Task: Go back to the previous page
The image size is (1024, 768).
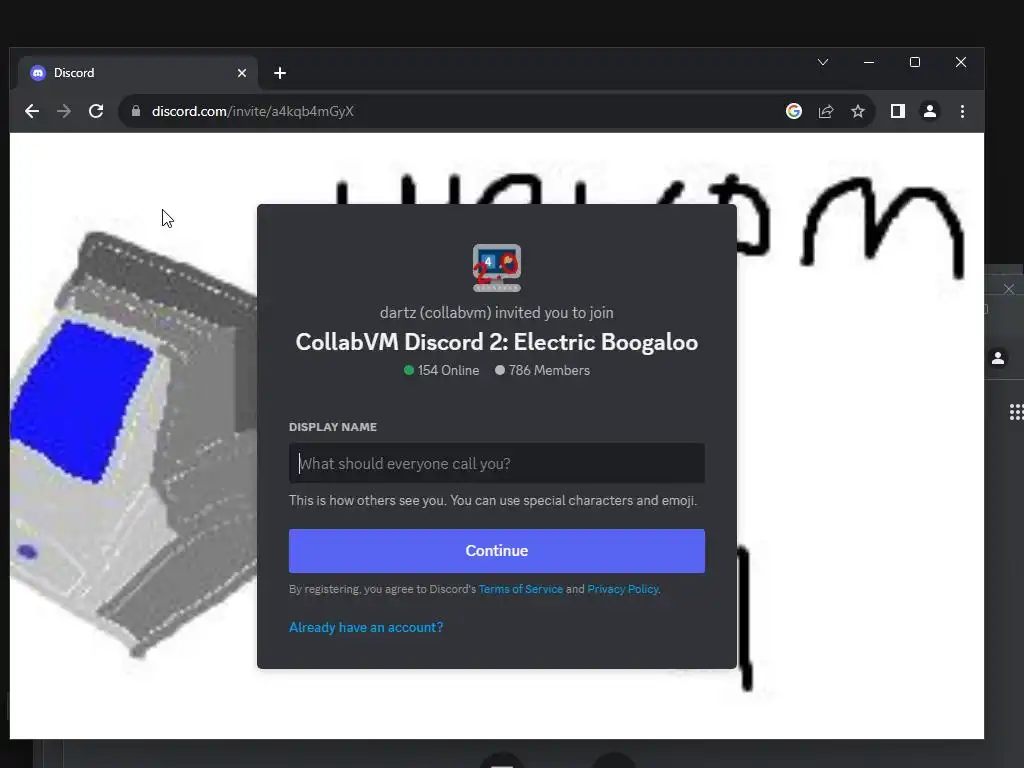Action: pyautogui.click(x=31, y=112)
